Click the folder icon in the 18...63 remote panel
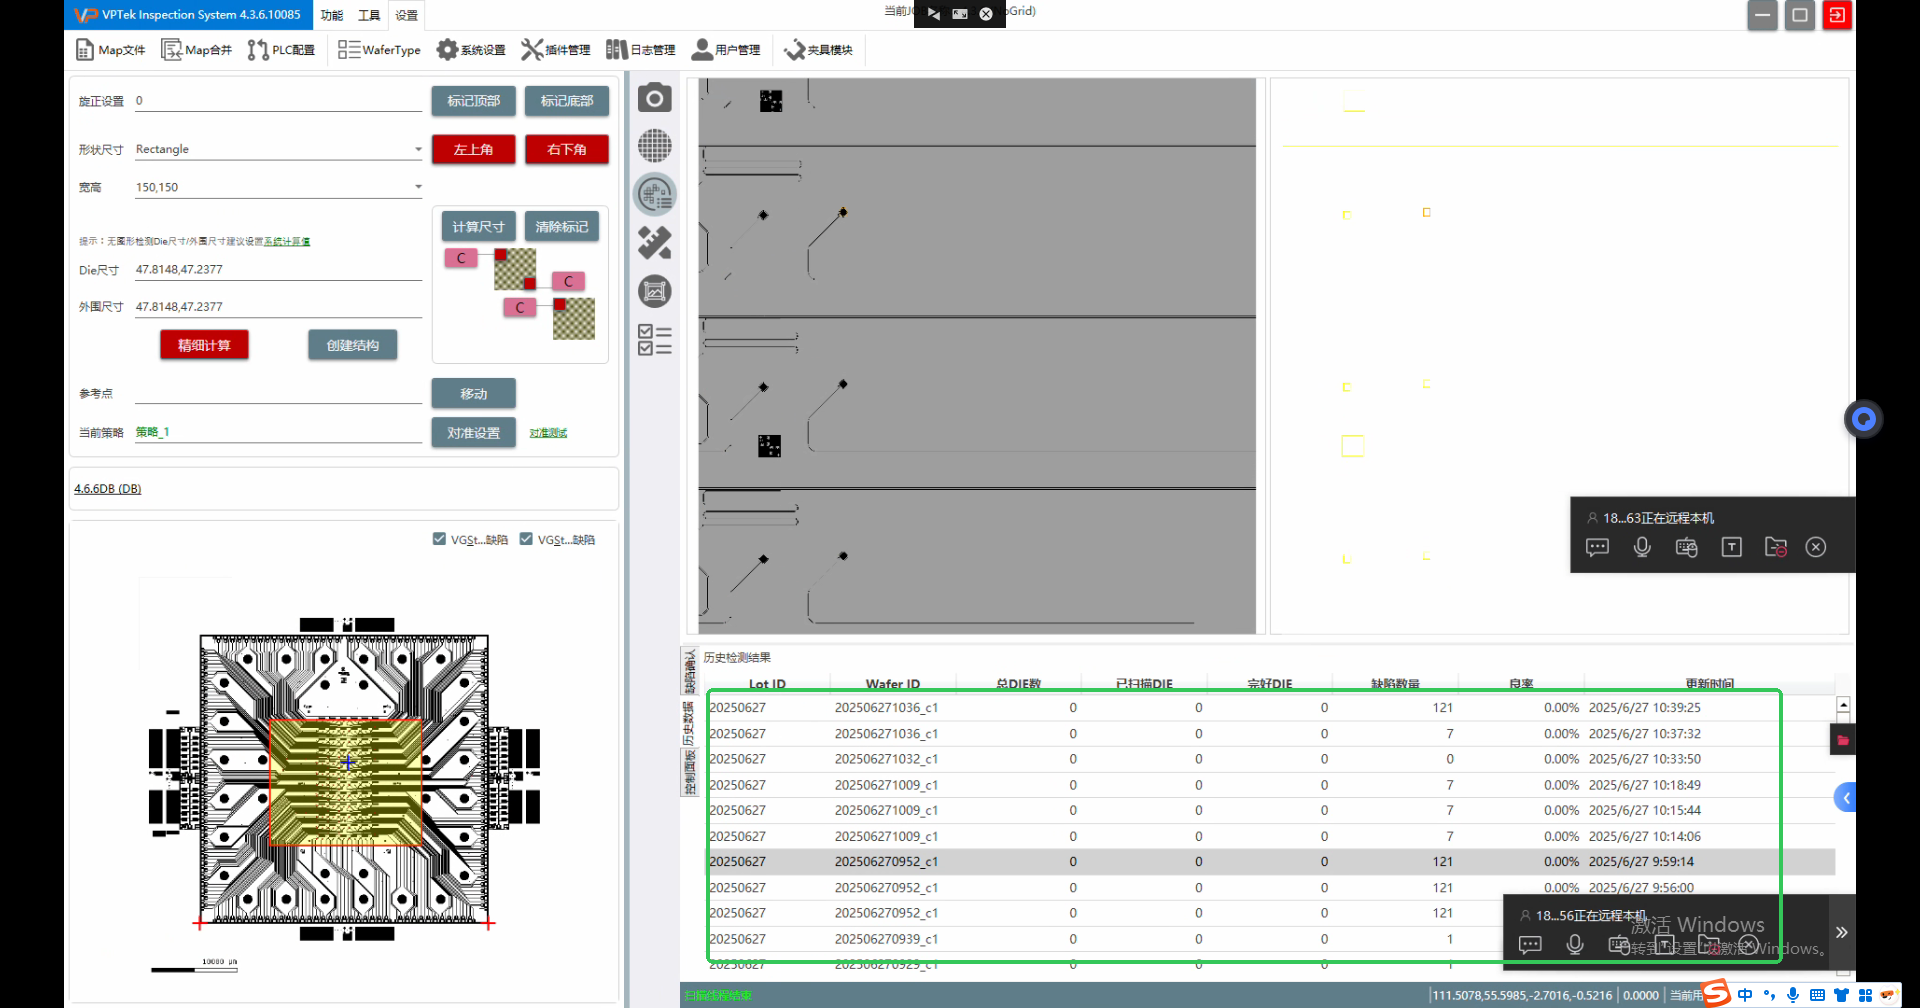 pyautogui.click(x=1776, y=547)
